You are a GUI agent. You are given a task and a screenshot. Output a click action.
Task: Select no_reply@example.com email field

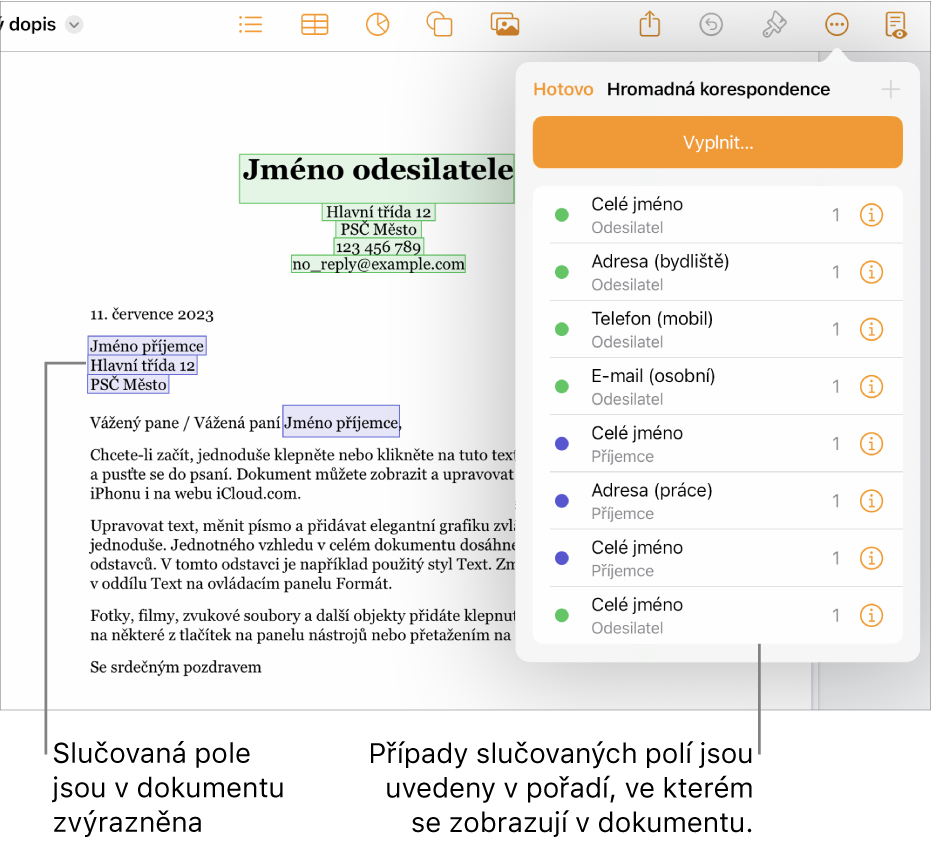coord(378,264)
